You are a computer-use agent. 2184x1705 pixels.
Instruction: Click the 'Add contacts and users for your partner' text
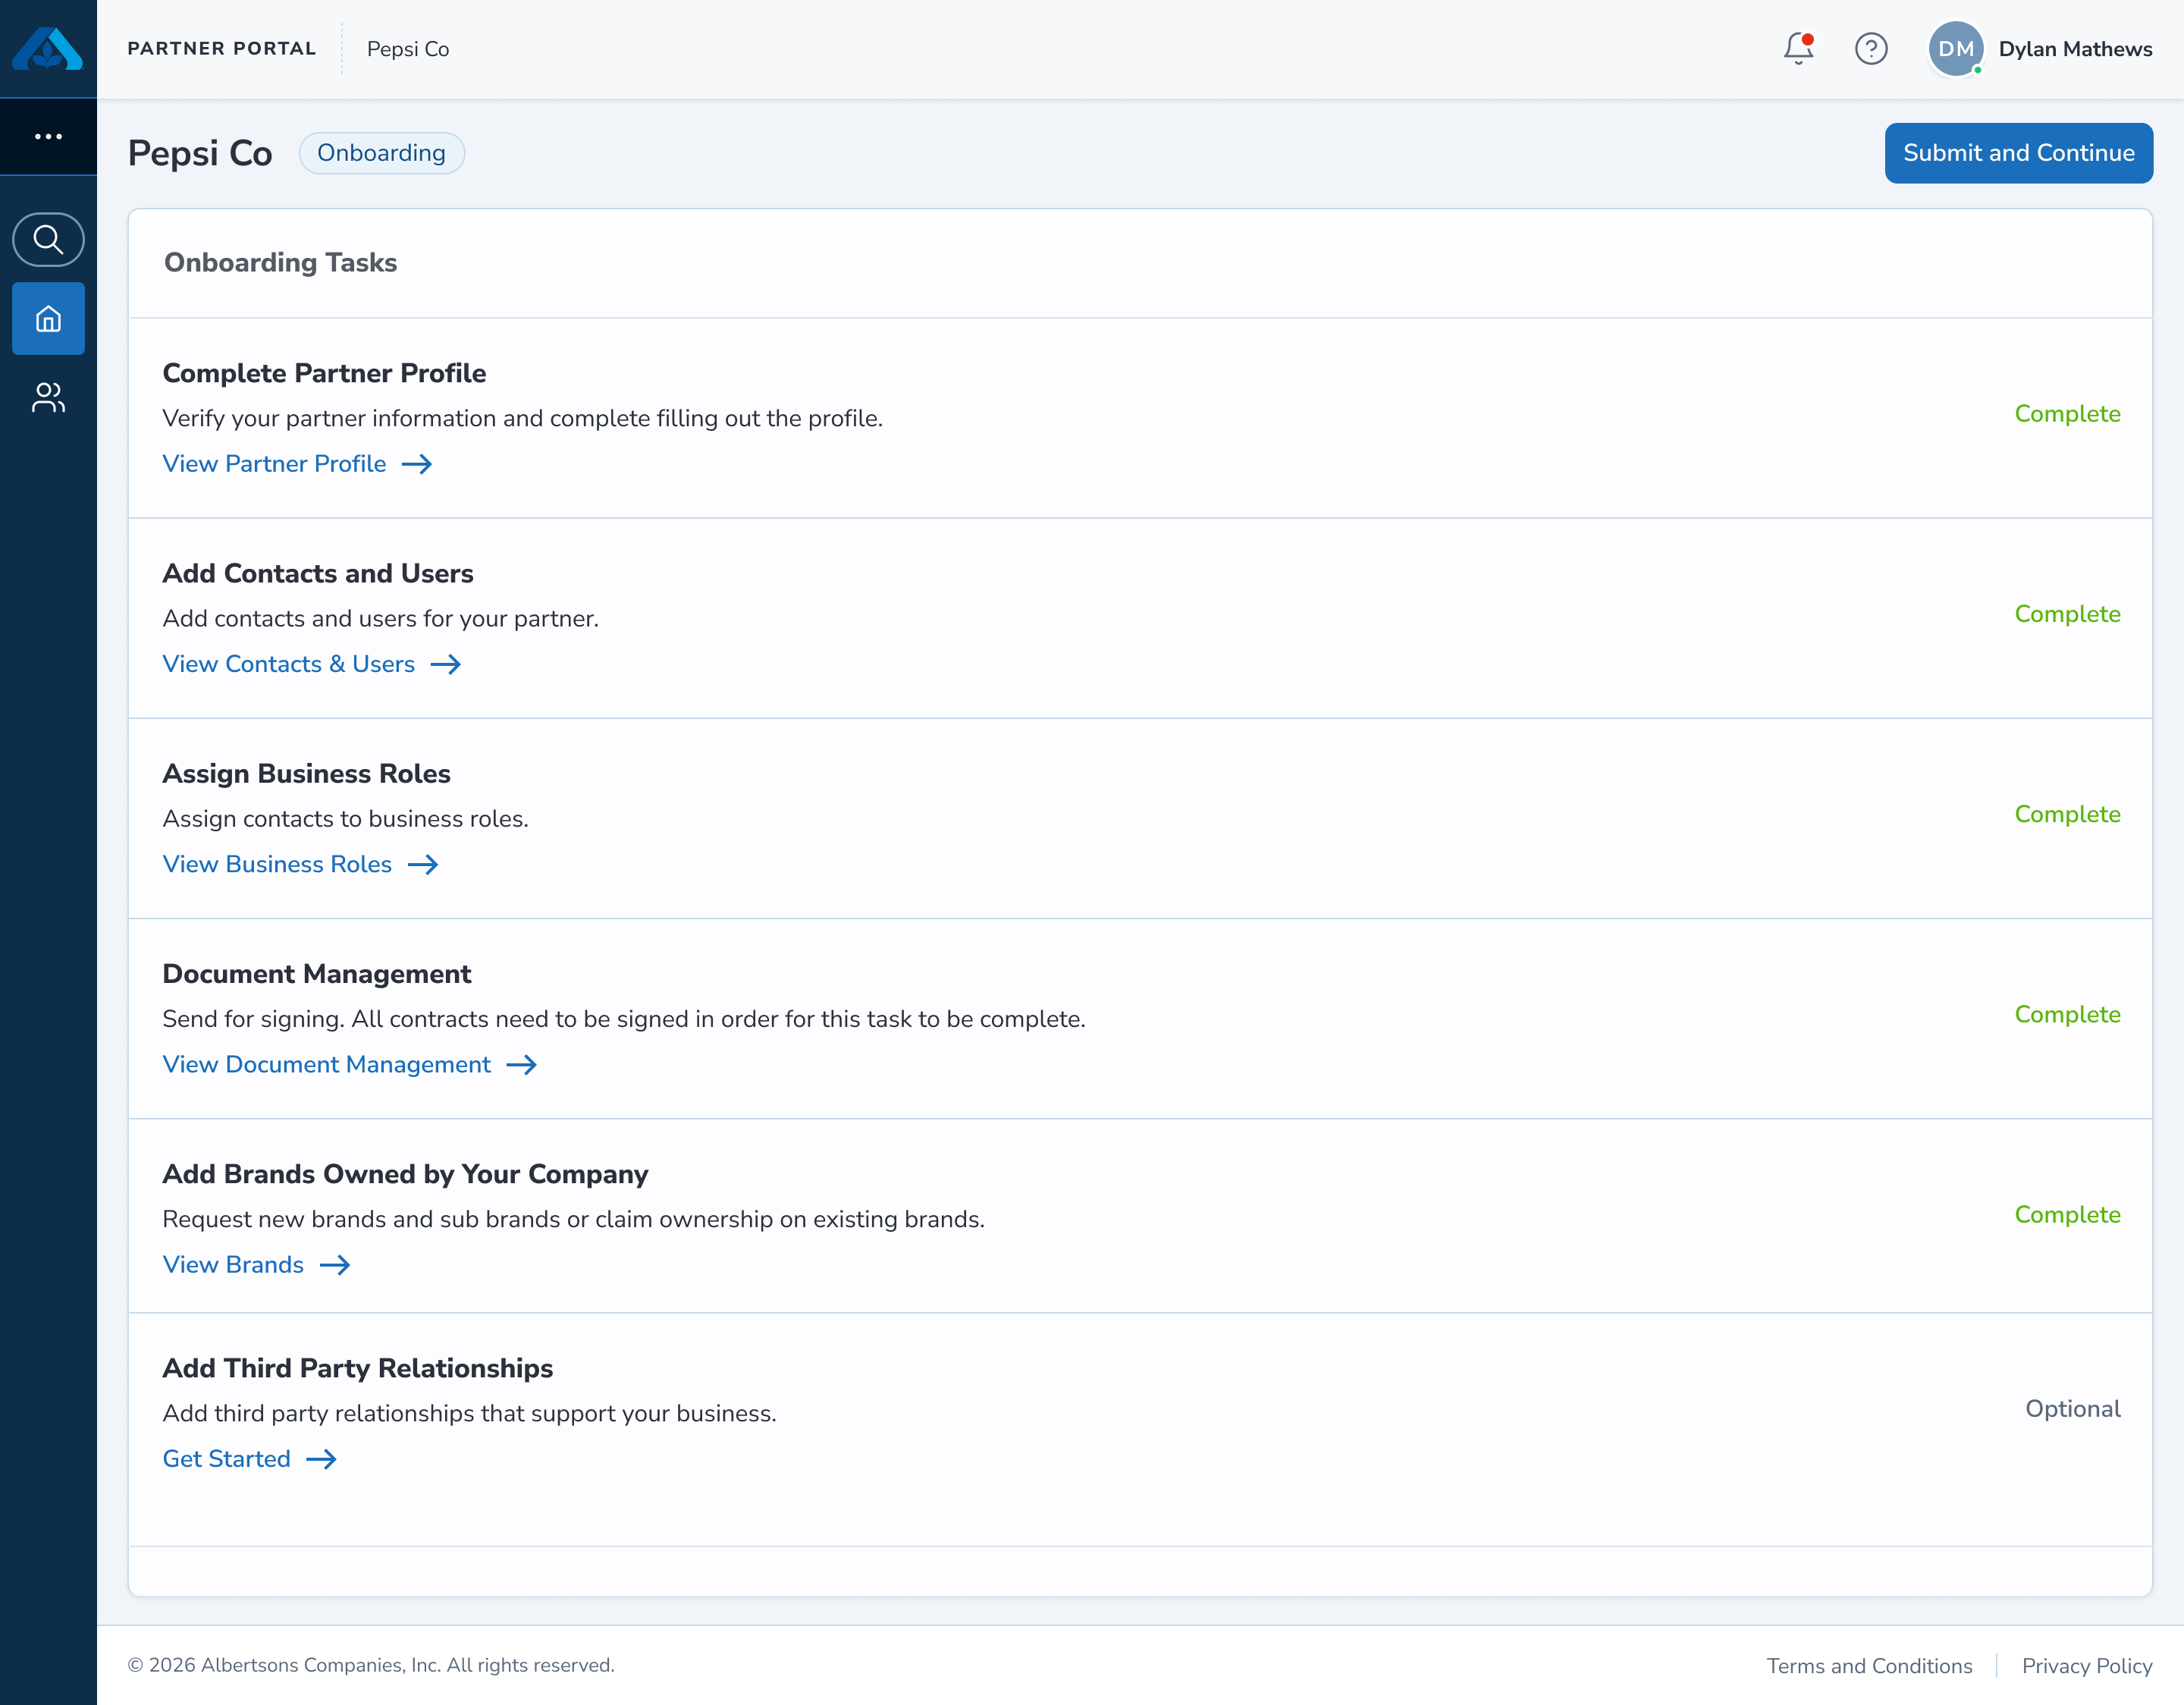coord(381,619)
